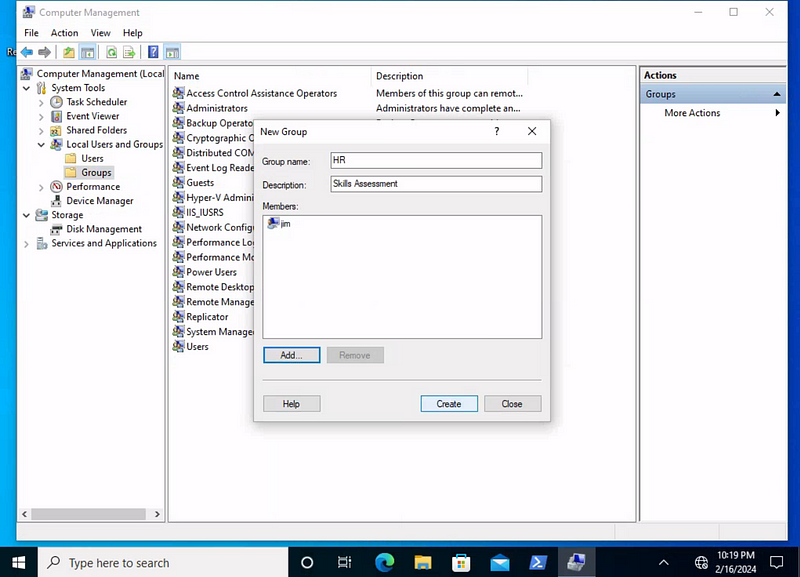Toggle the Show/Hide Action Pane icon
The width and height of the screenshot is (800, 577).
pos(172,52)
